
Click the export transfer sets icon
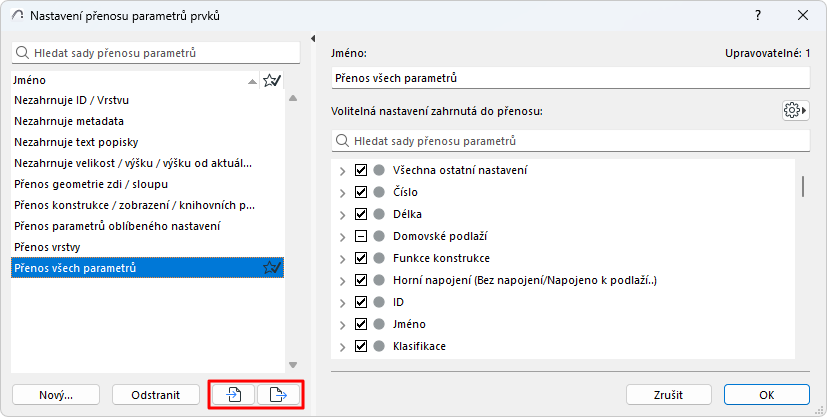279,395
